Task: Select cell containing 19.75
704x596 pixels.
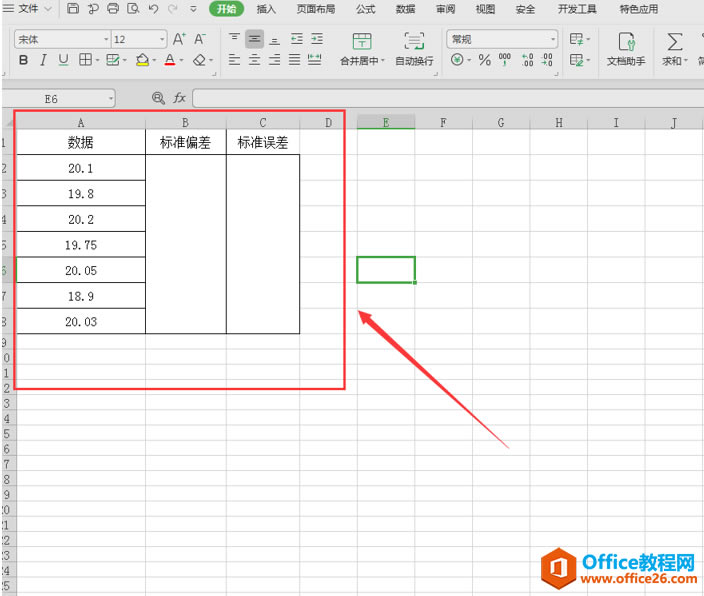Action: [x=81, y=245]
